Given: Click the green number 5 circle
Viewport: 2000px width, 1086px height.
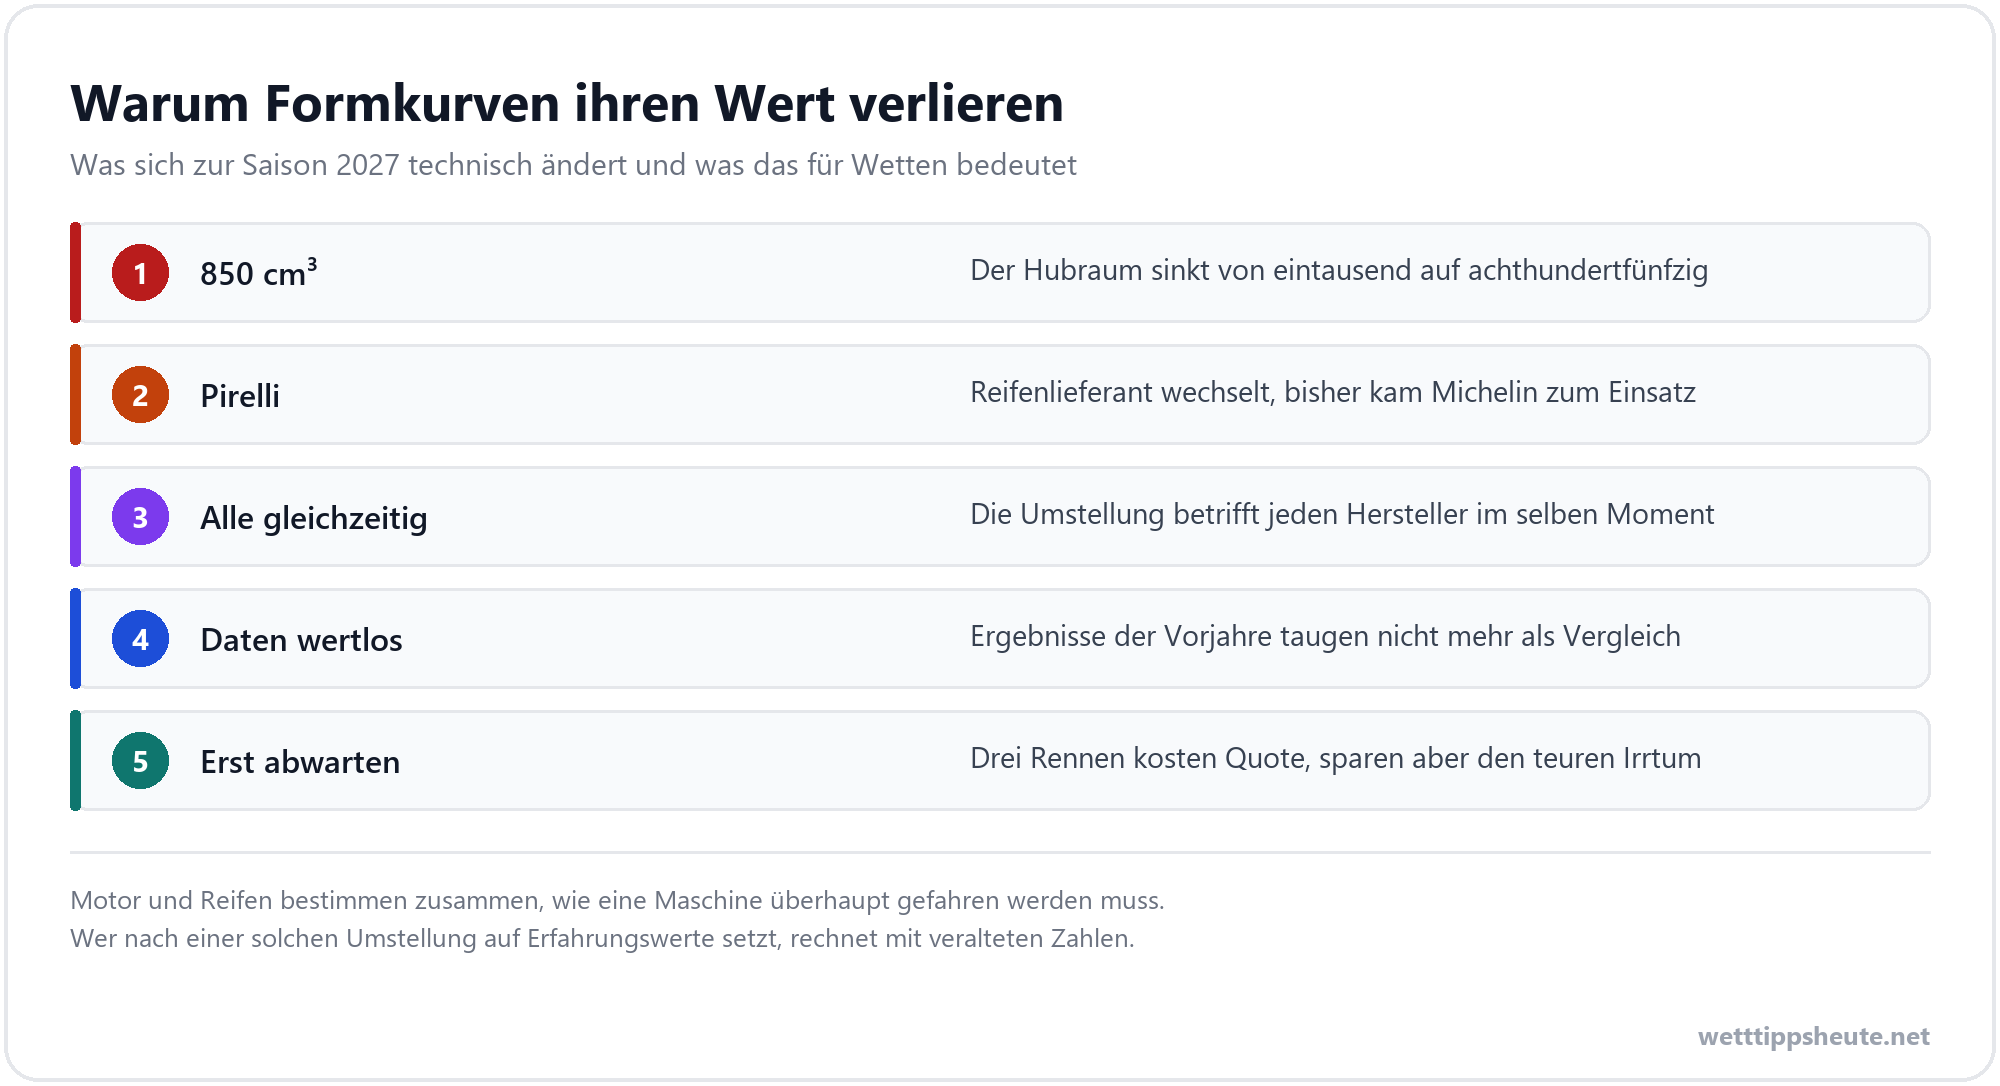Looking at the screenshot, I should click(140, 761).
